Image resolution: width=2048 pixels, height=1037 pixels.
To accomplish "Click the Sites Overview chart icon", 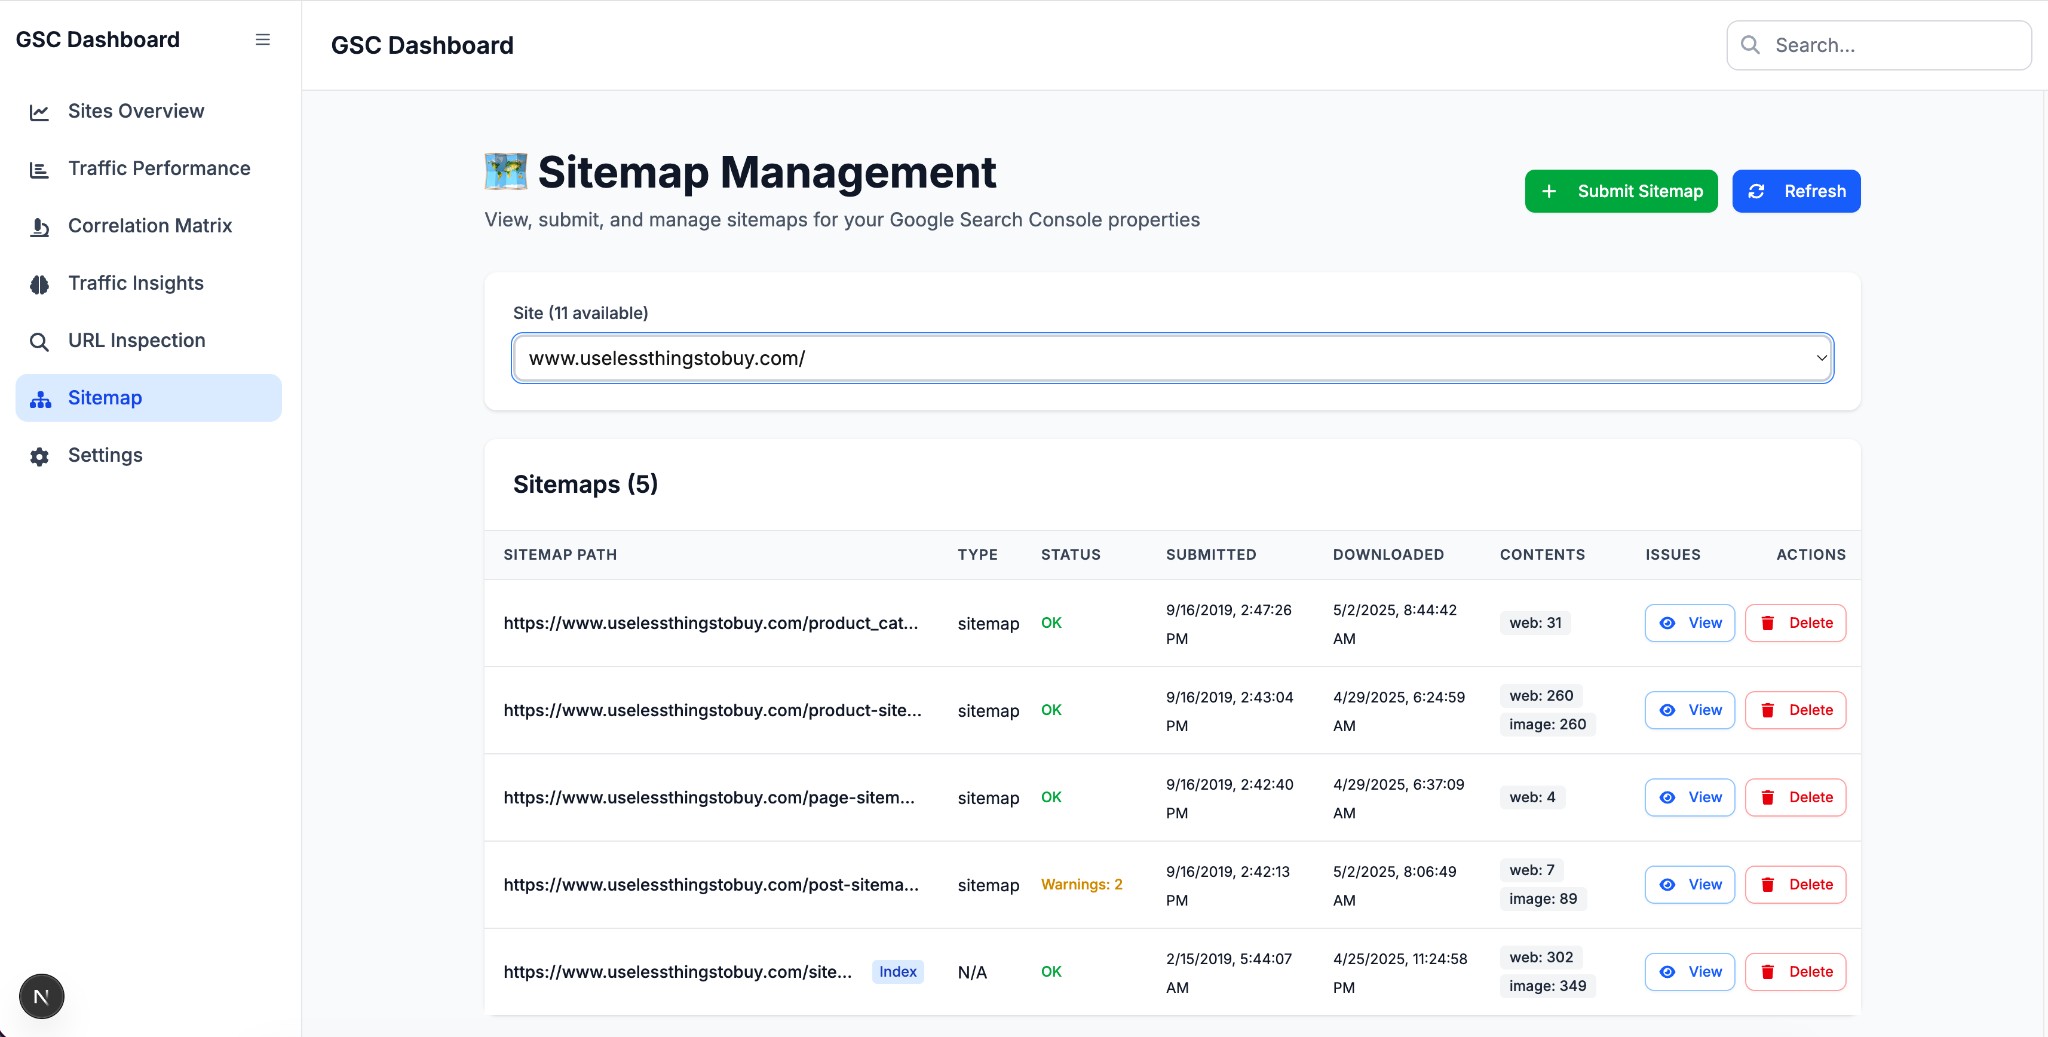I will pos(39,112).
